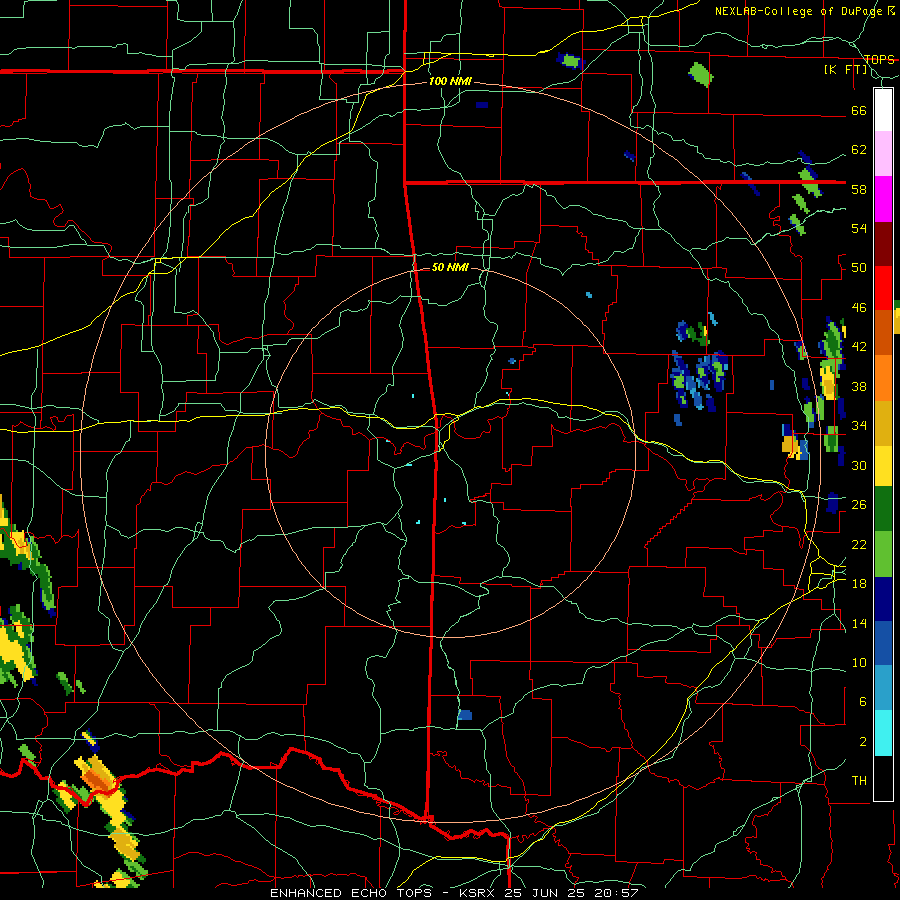This screenshot has width=900, height=900.
Task: Click the 46 legend value
Action: point(859,308)
